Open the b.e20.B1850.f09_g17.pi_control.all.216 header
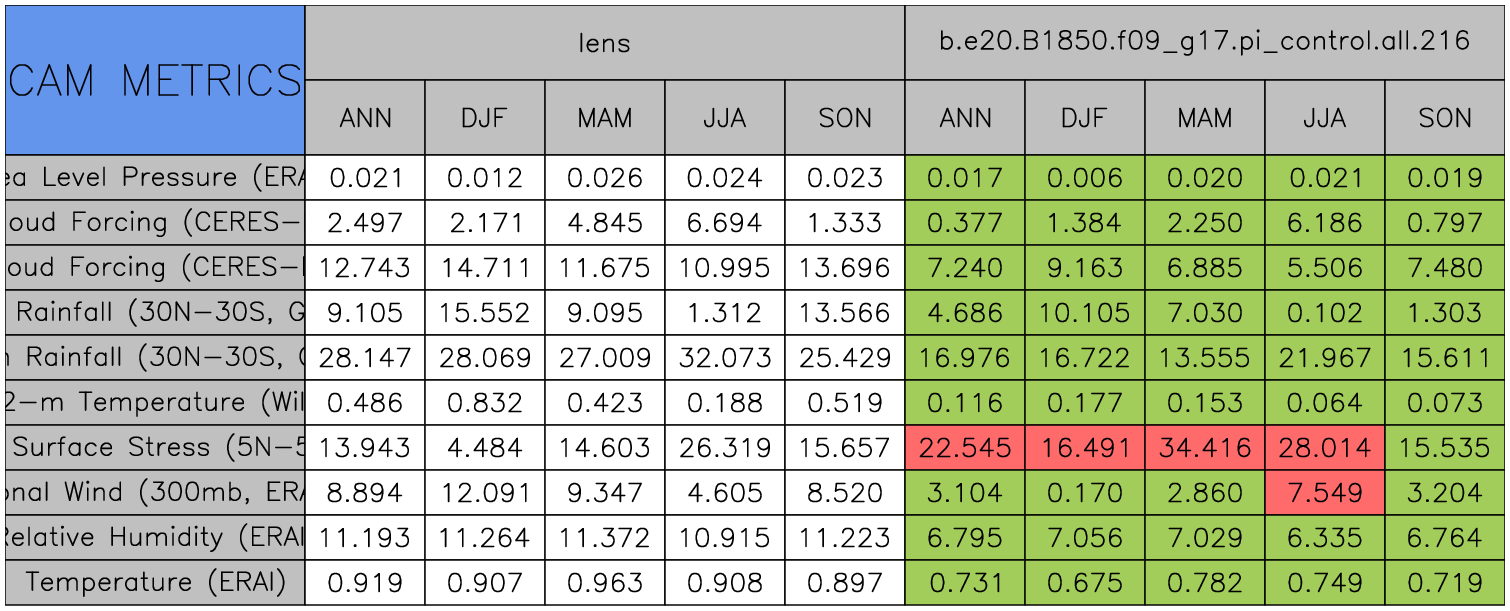 tap(1204, 42)
